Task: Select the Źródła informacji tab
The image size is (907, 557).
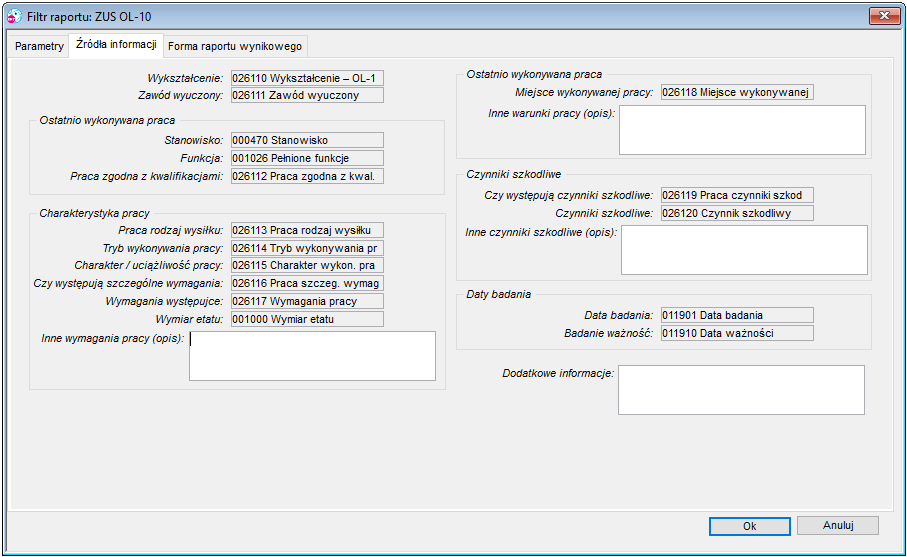Action: [116, 45]
